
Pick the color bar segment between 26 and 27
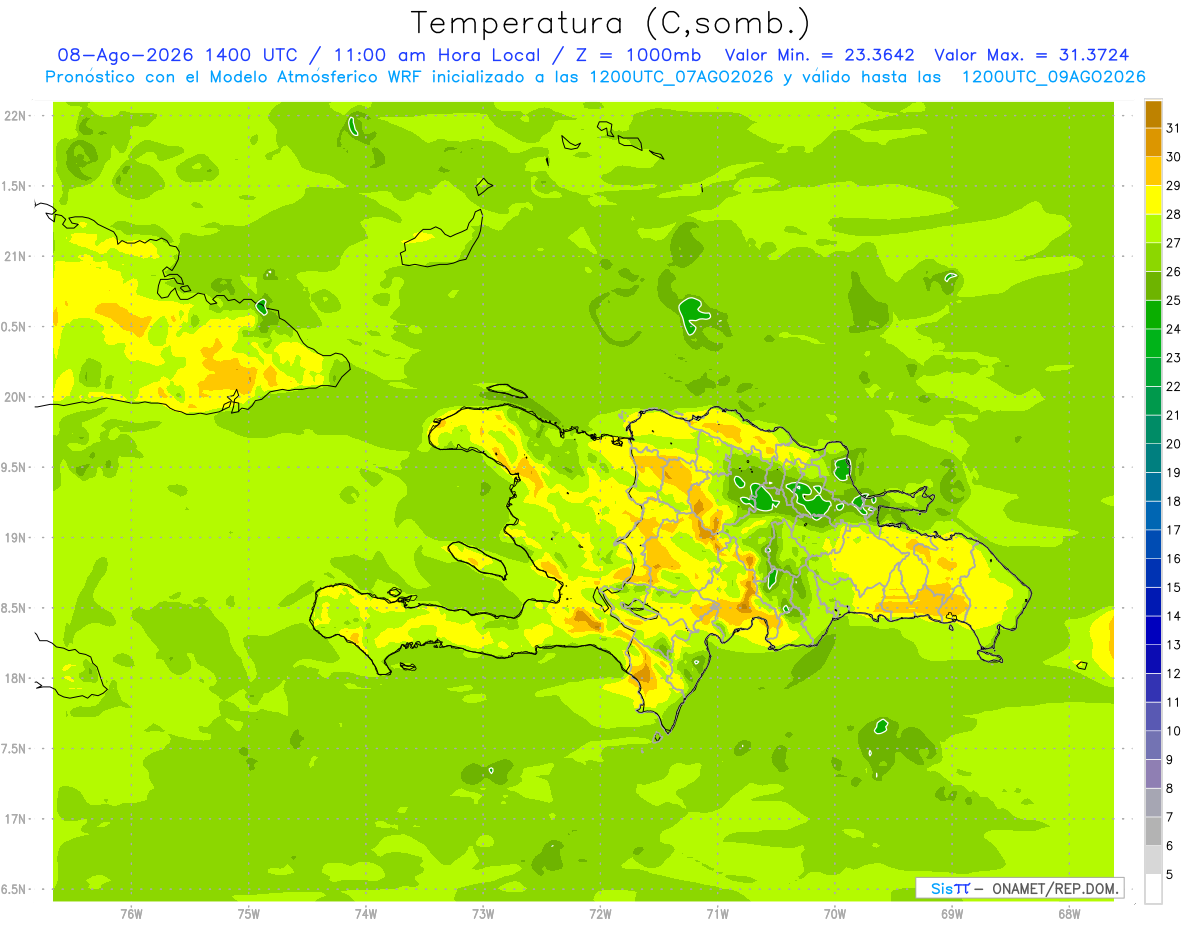coord(1153,257)
